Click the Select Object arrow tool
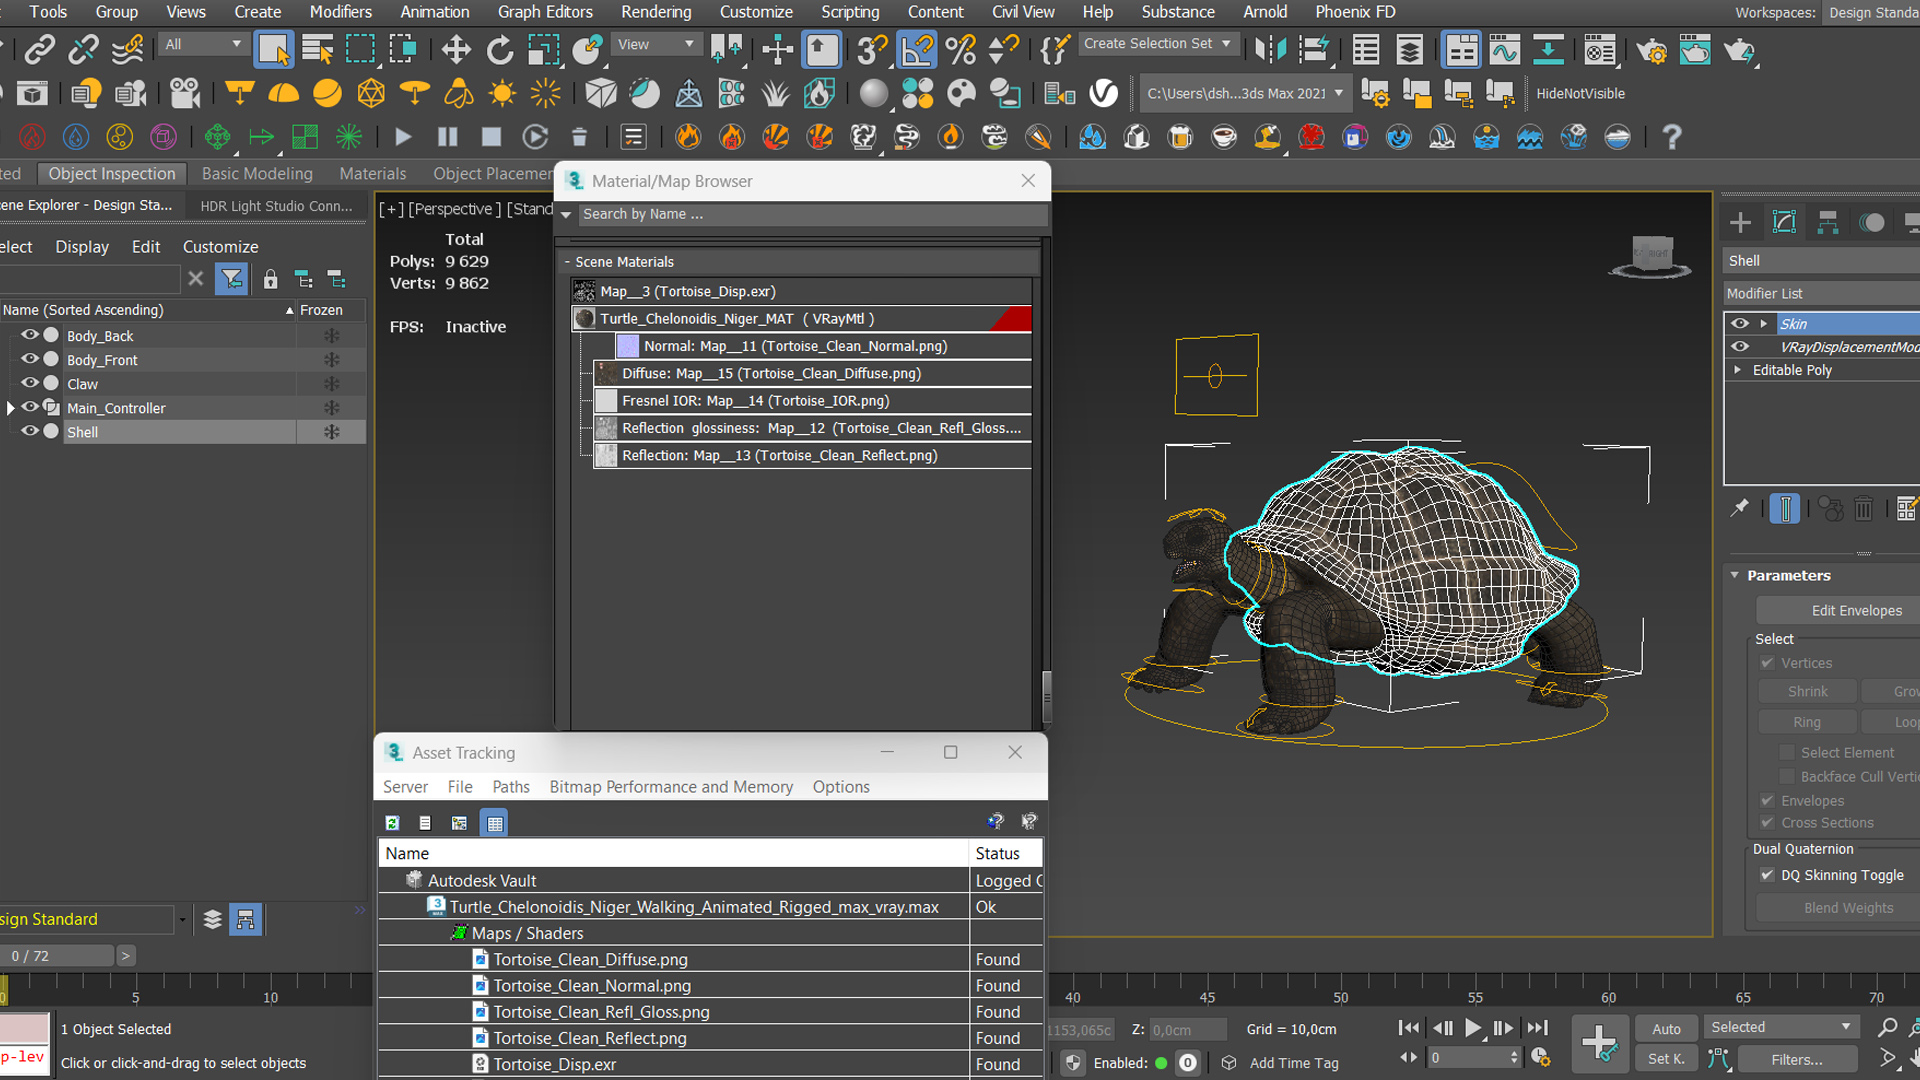Screen dimensions: 1920x1080 click(273, 49)
